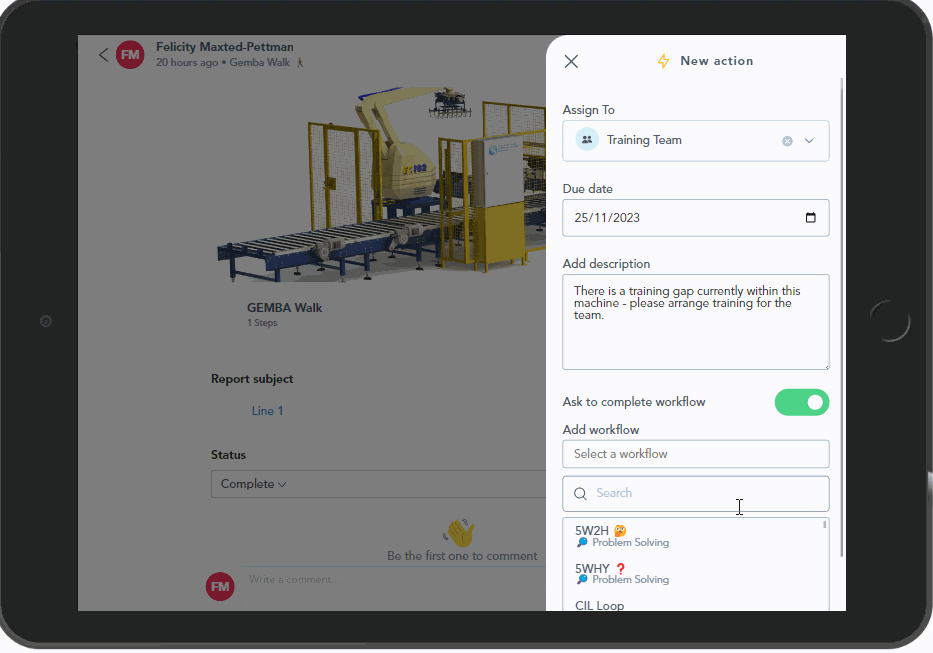
Task: Open the Select a workflow dropdown
Action: [695, 454]
